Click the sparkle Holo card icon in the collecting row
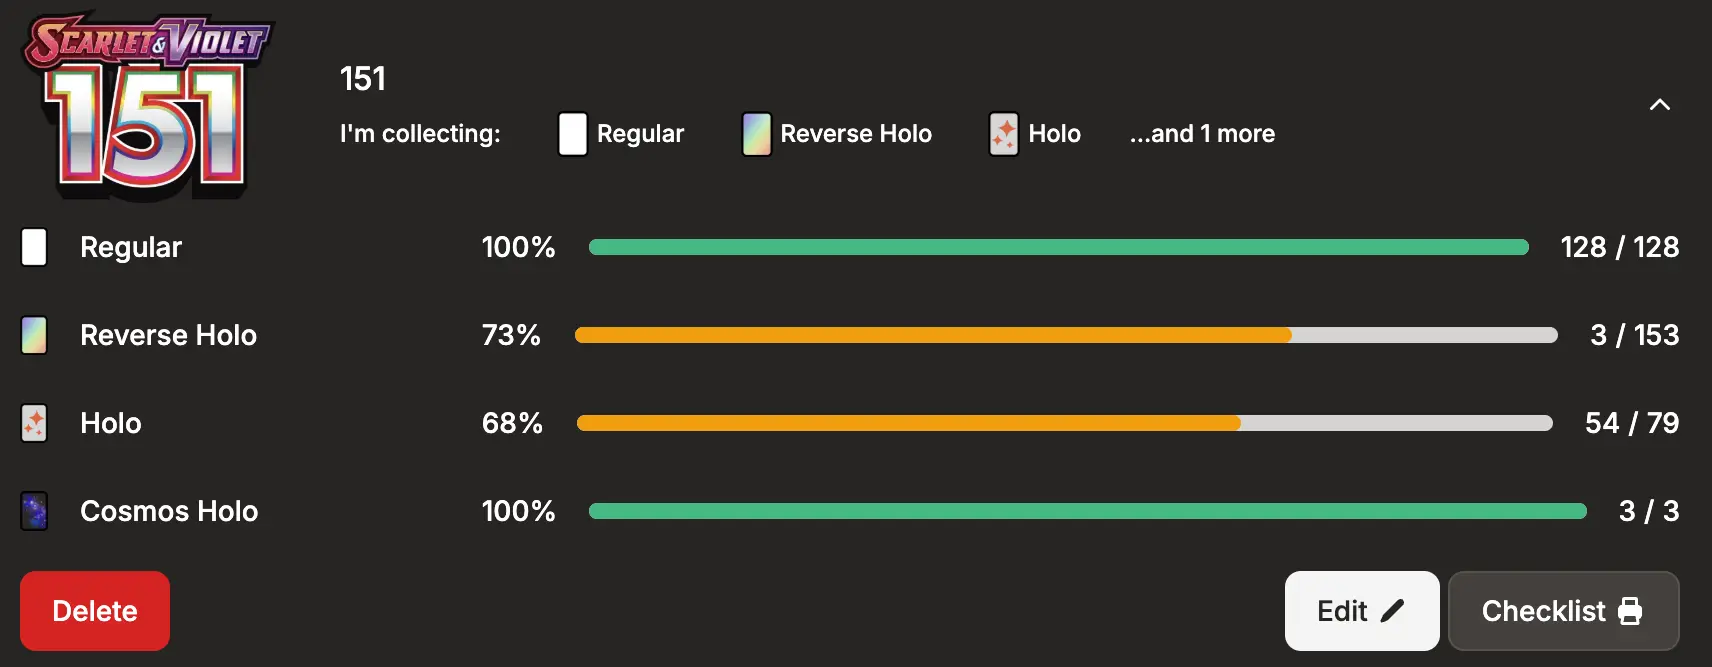Screen dimensions: 1712x667 [x=1004, y=134]
